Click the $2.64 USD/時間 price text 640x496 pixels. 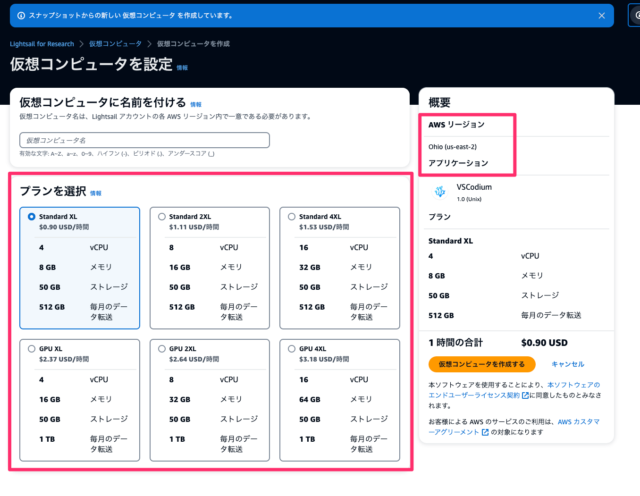pos(194,359)
